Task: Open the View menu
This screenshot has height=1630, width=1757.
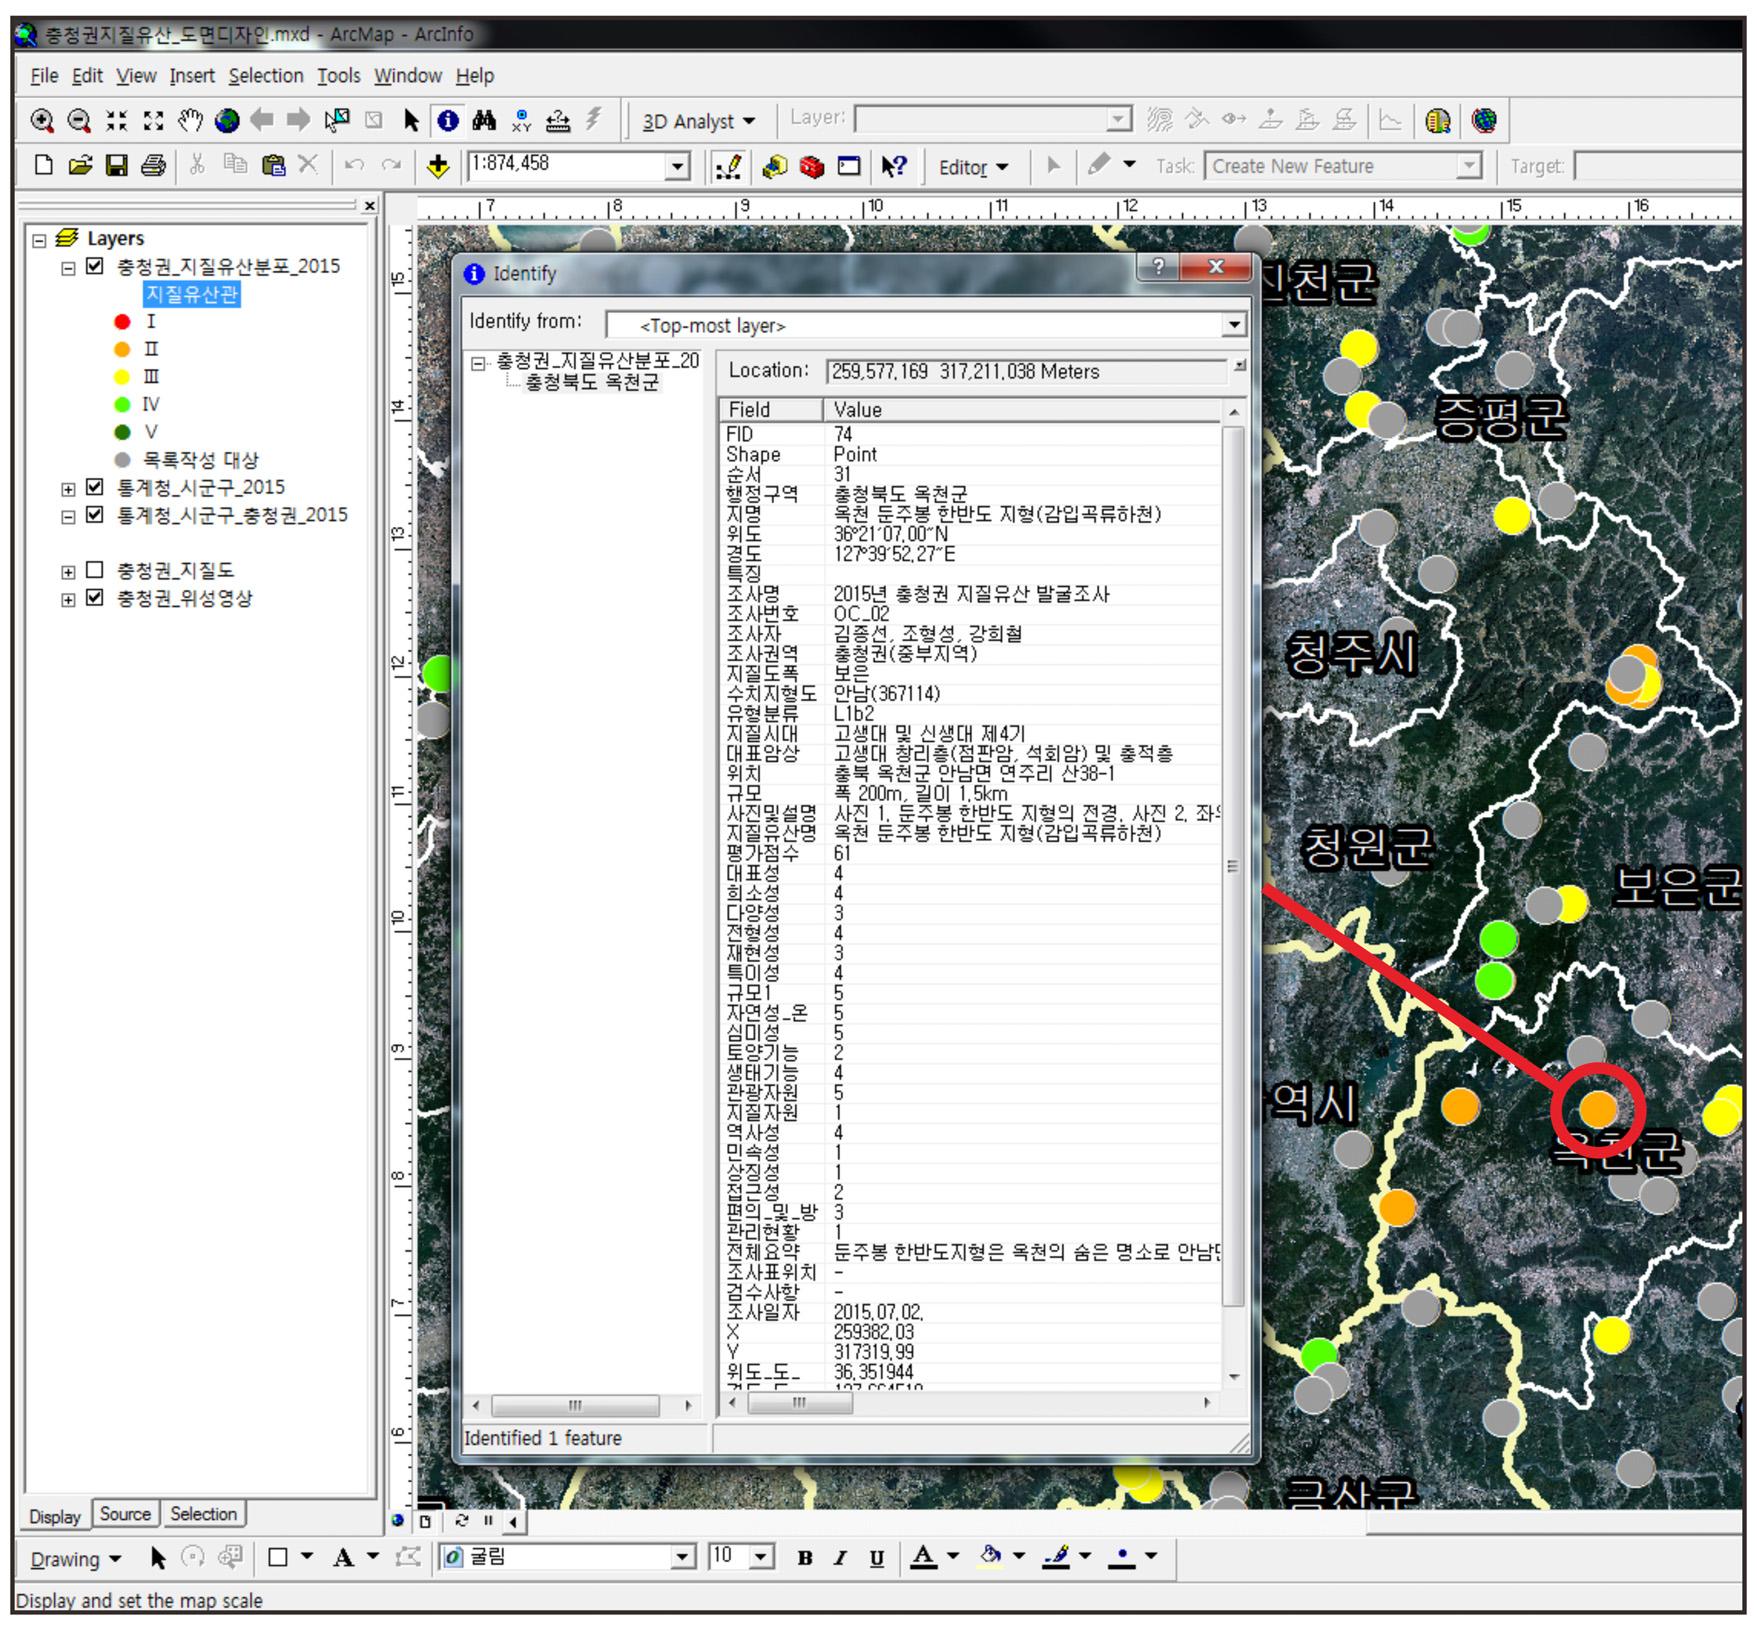Action: [x=136, y=76]
